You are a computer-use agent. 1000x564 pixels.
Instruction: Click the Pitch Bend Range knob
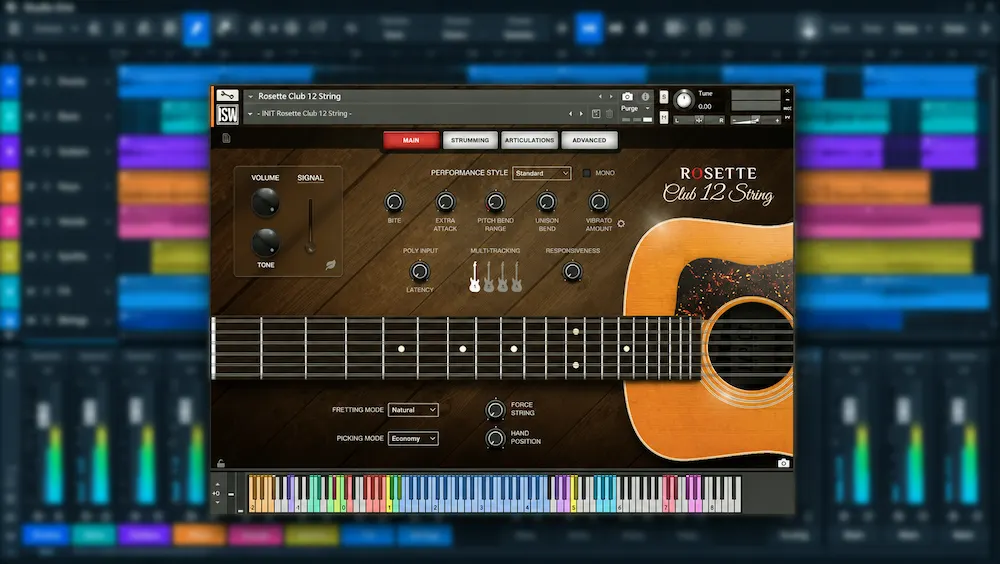point(496,202)
